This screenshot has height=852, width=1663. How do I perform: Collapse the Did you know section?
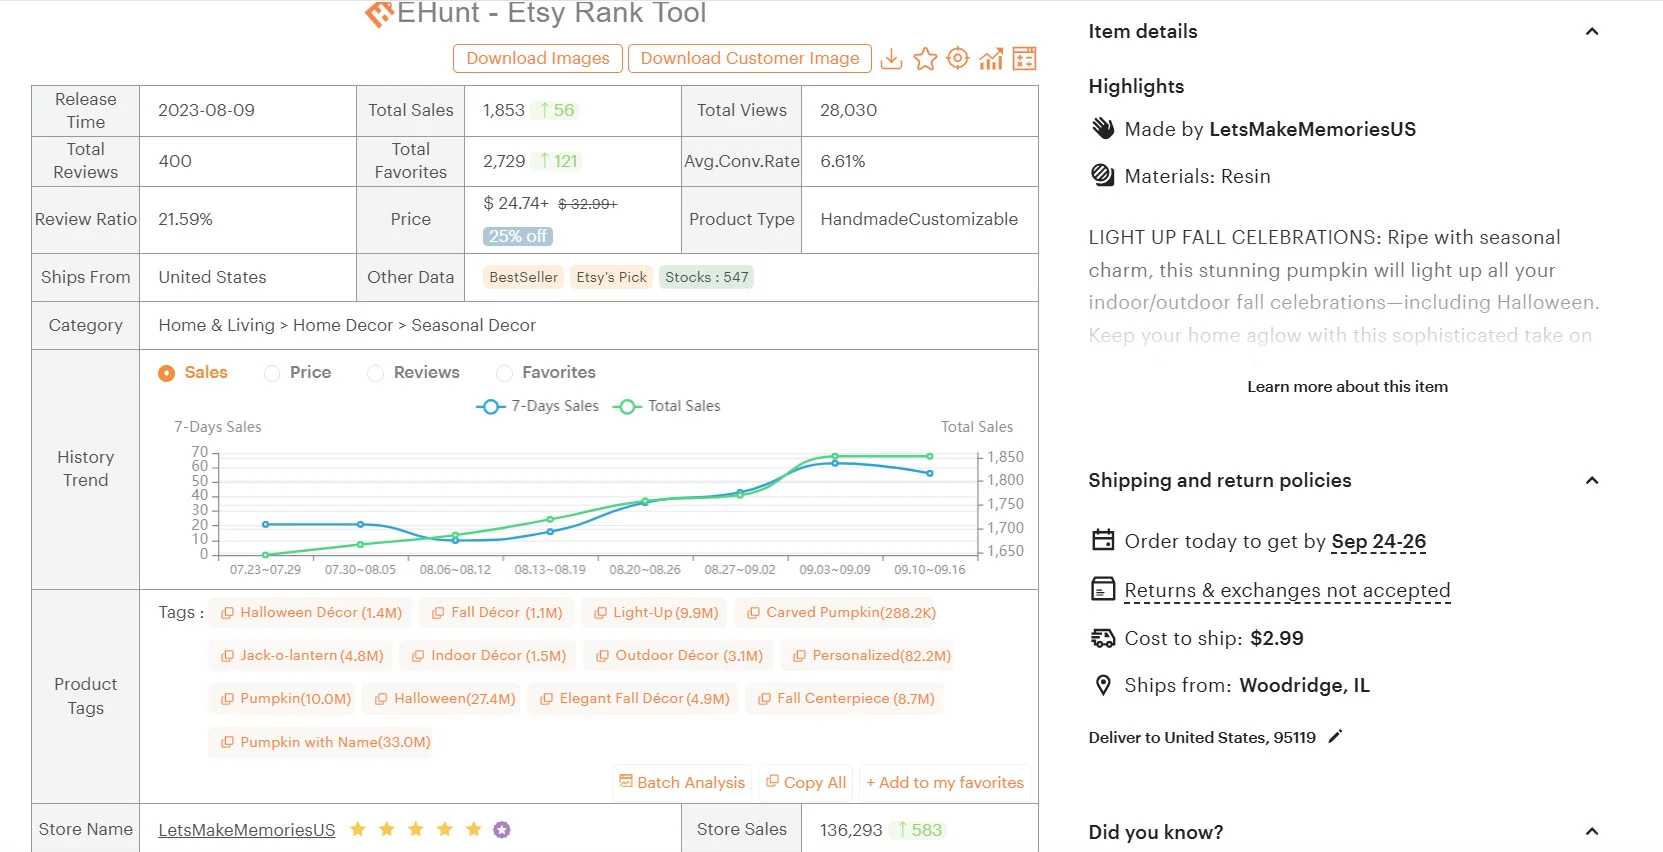click(x=1592, y=832)
